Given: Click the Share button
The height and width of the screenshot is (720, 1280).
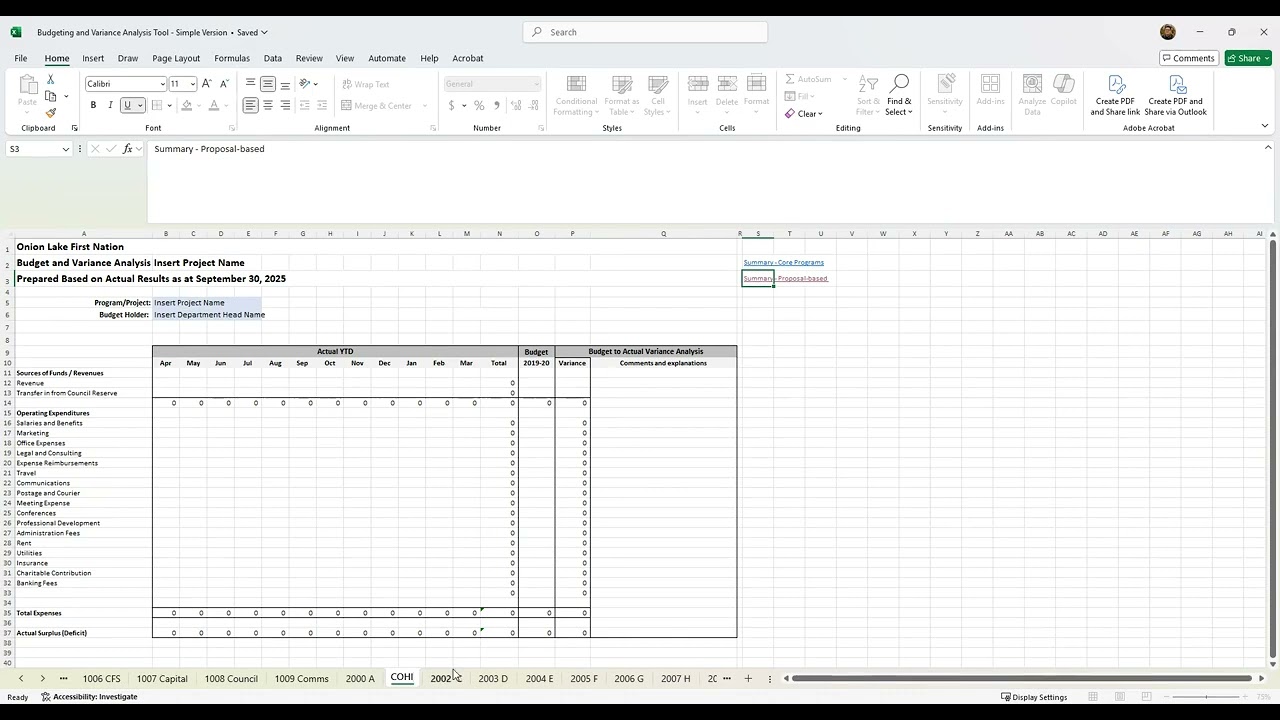Looking at the screenshot, I should click(1248, 58).
